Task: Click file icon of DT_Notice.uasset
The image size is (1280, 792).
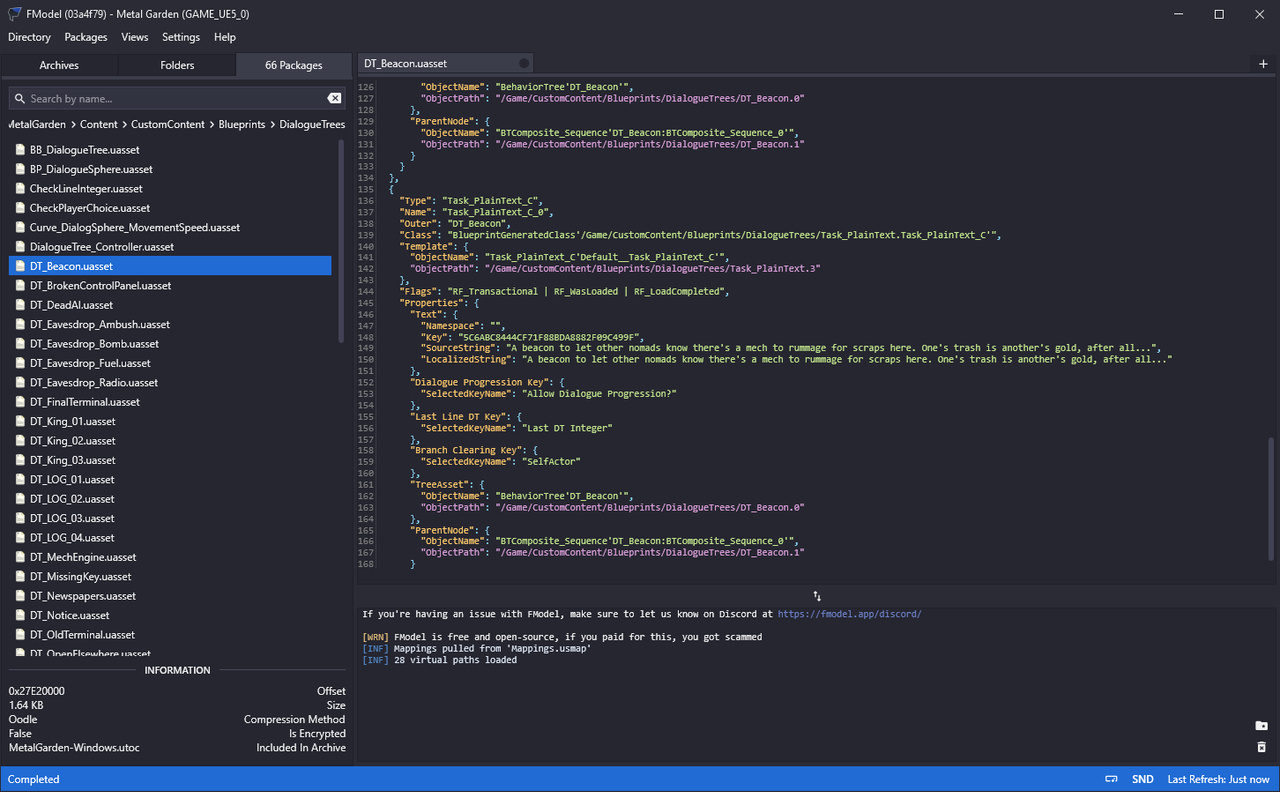Action: tap(19, 615)
